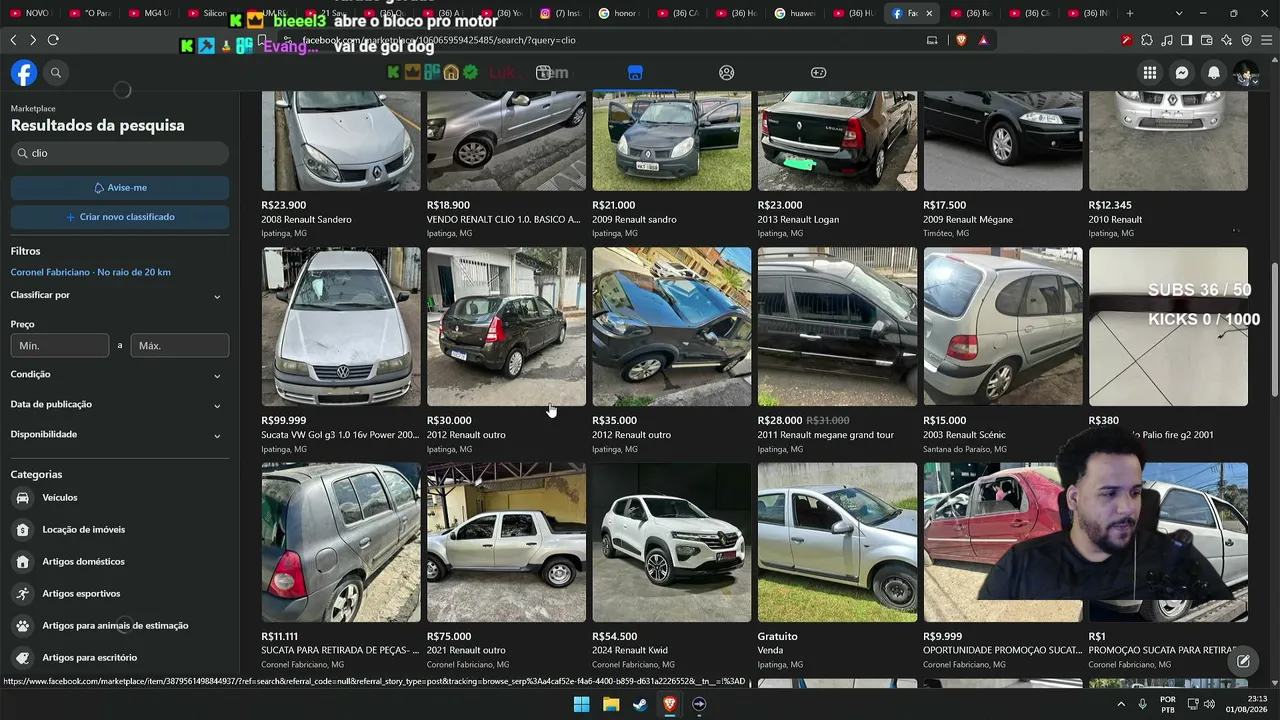
Task: Open the account profile picture menu
Action: (x=1246, y=73)
